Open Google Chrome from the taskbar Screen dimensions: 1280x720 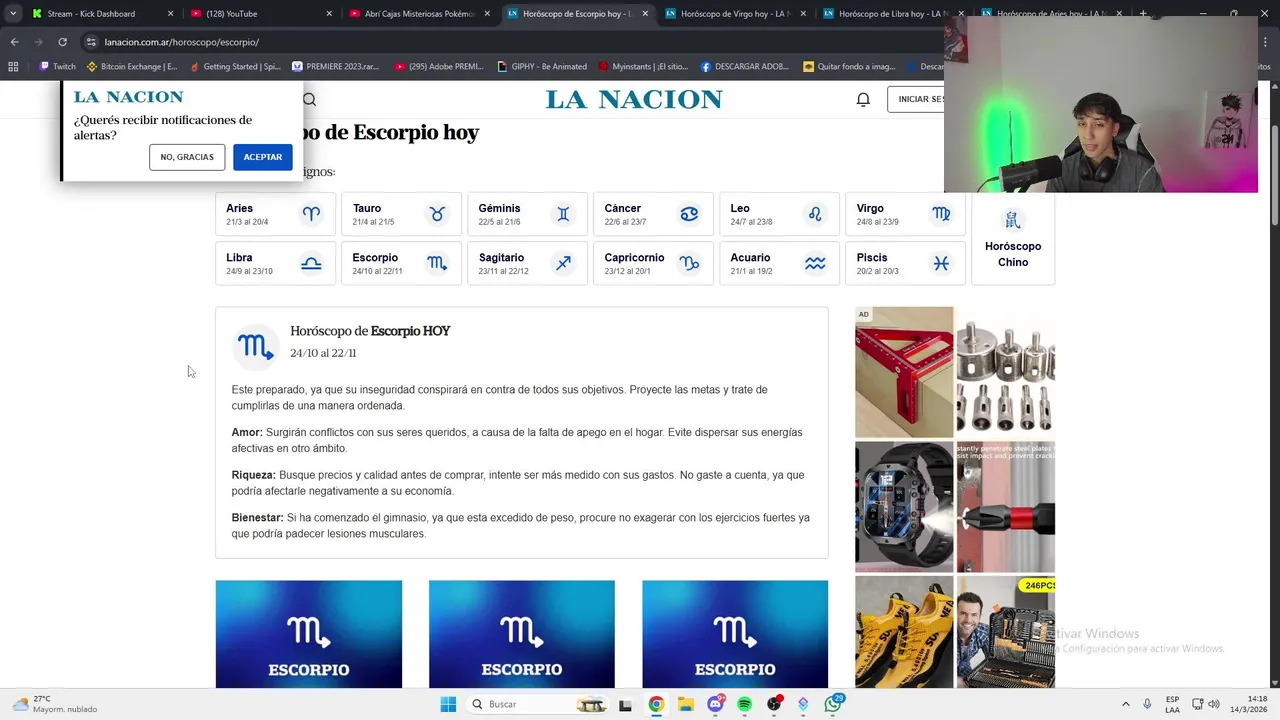tap(656, 704)
